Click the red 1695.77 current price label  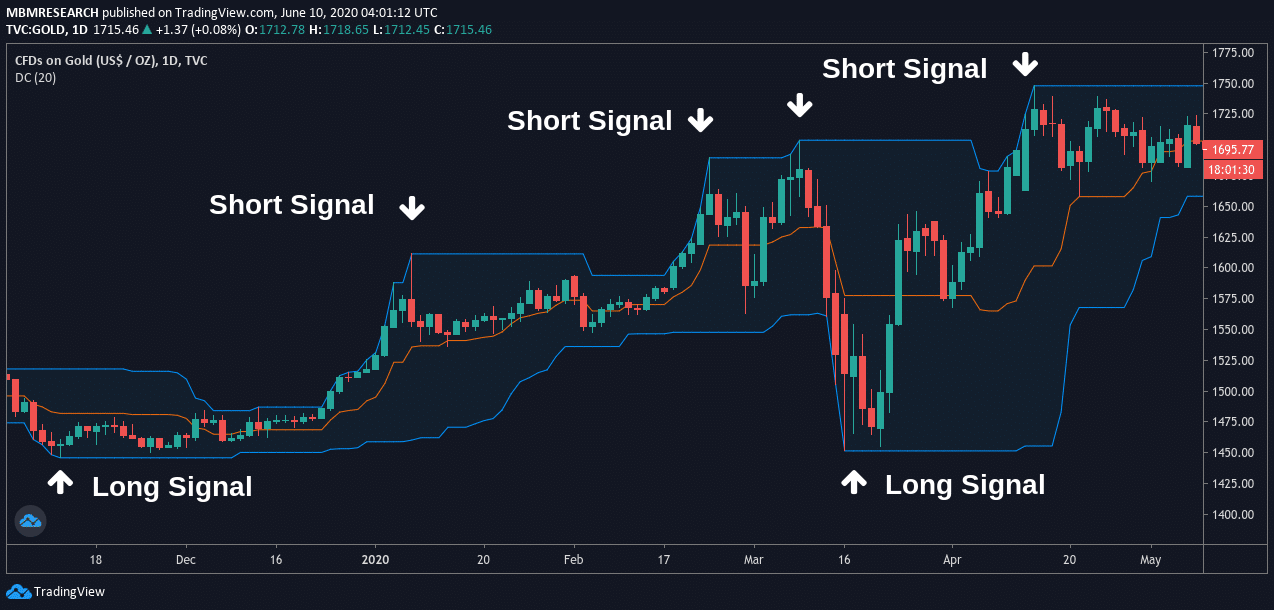[1233, 150]
